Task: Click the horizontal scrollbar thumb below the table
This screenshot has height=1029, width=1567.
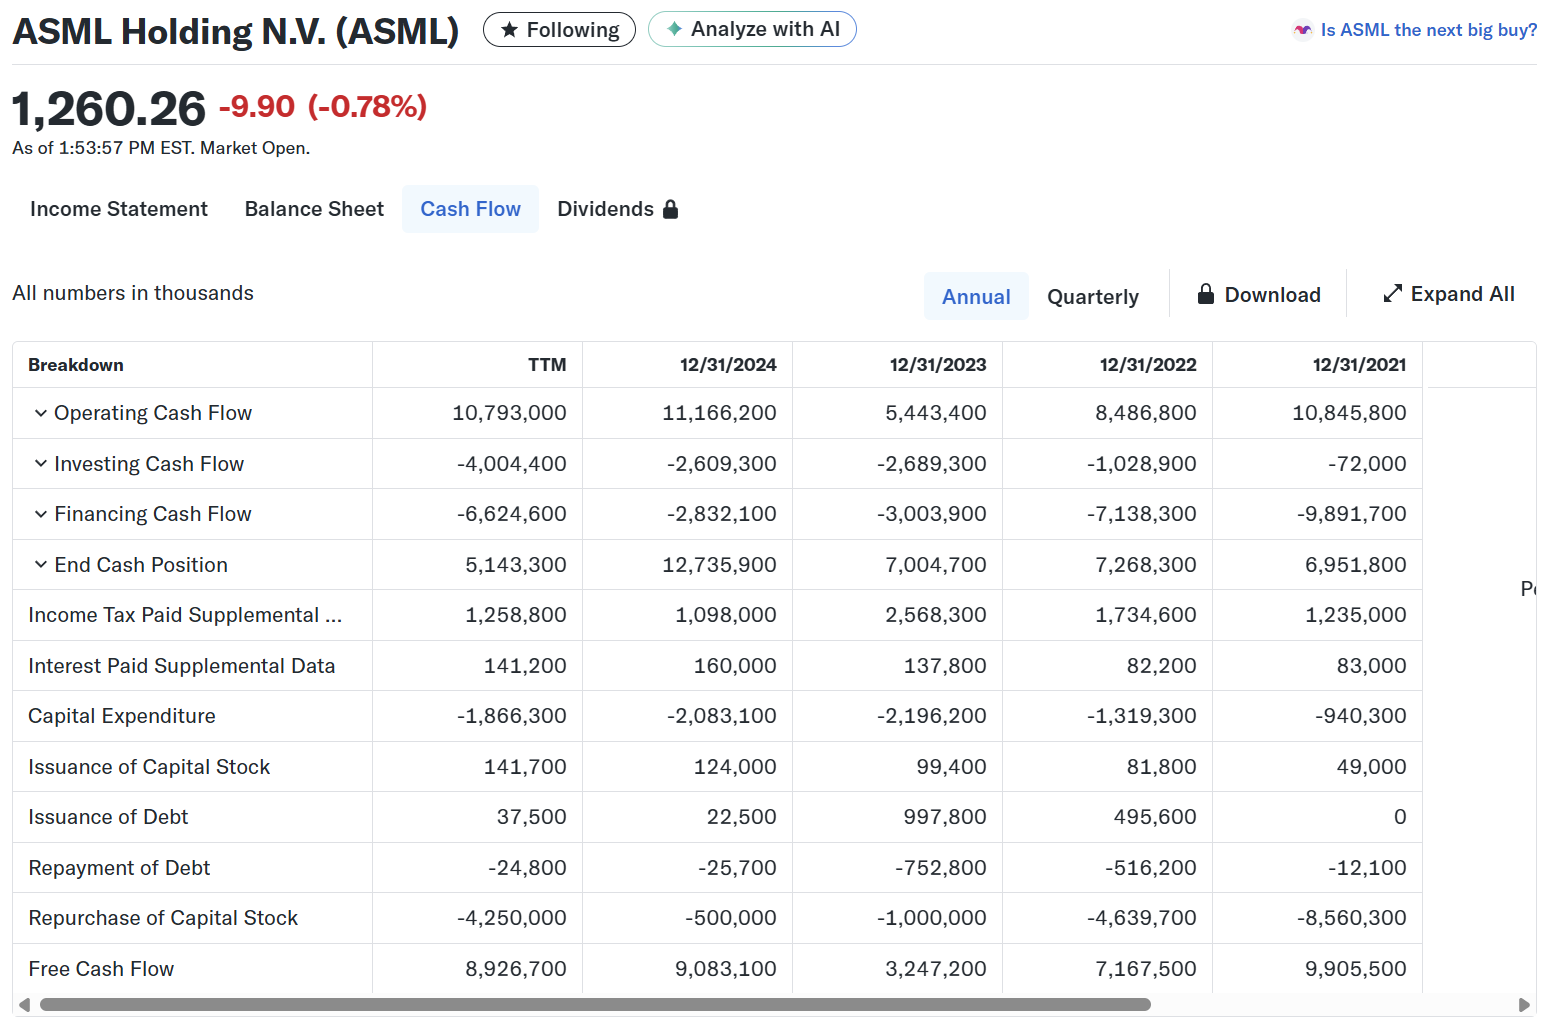Action: tap(595, 1004)
